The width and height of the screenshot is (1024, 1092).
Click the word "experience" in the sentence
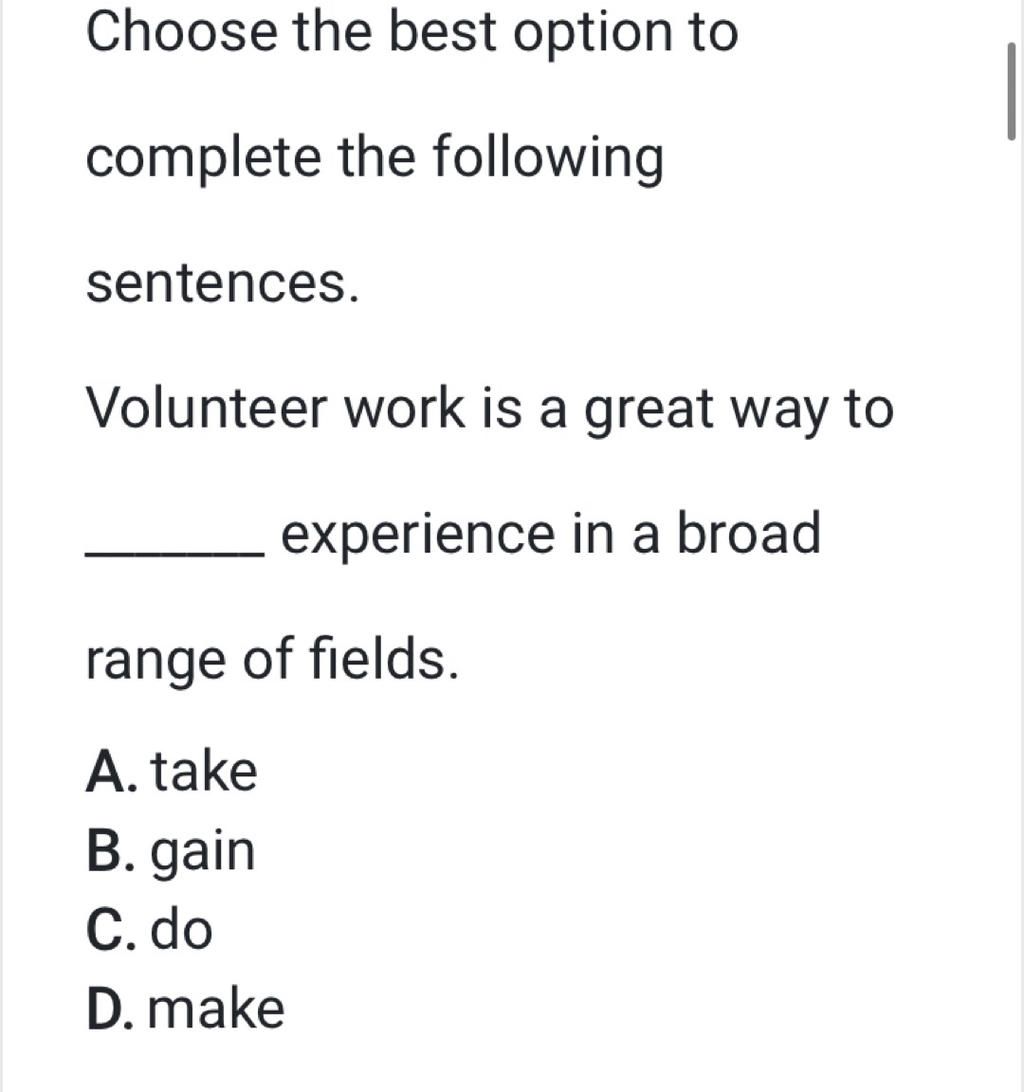pyautogui.click(x=418, y=536)
